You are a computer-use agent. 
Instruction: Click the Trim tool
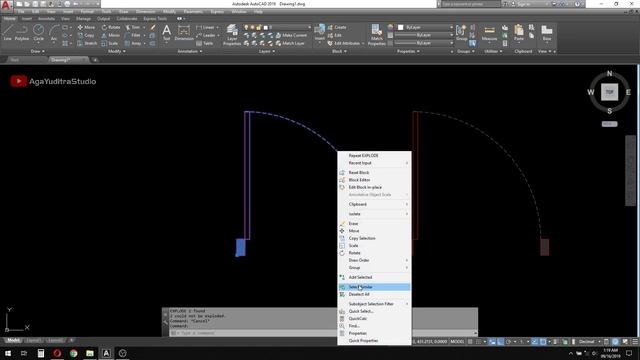click(133, 27)
